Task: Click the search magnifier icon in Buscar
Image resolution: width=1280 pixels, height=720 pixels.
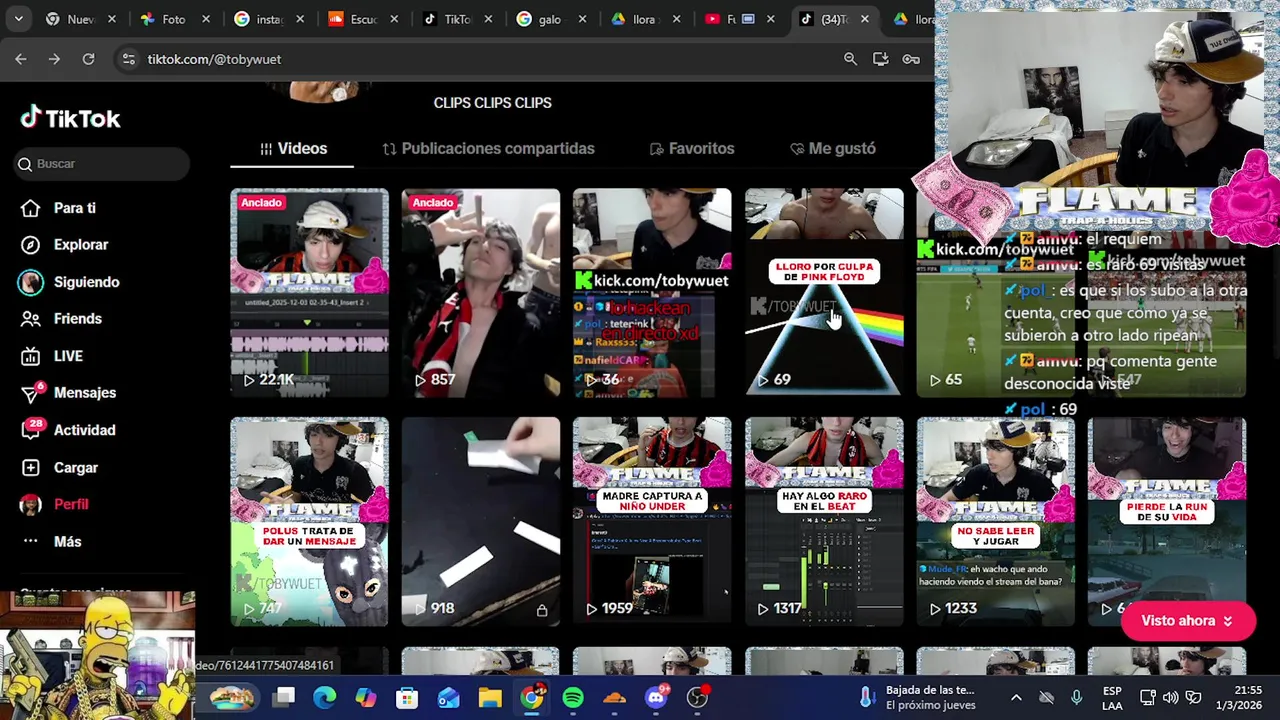Action: pos(25,164)
